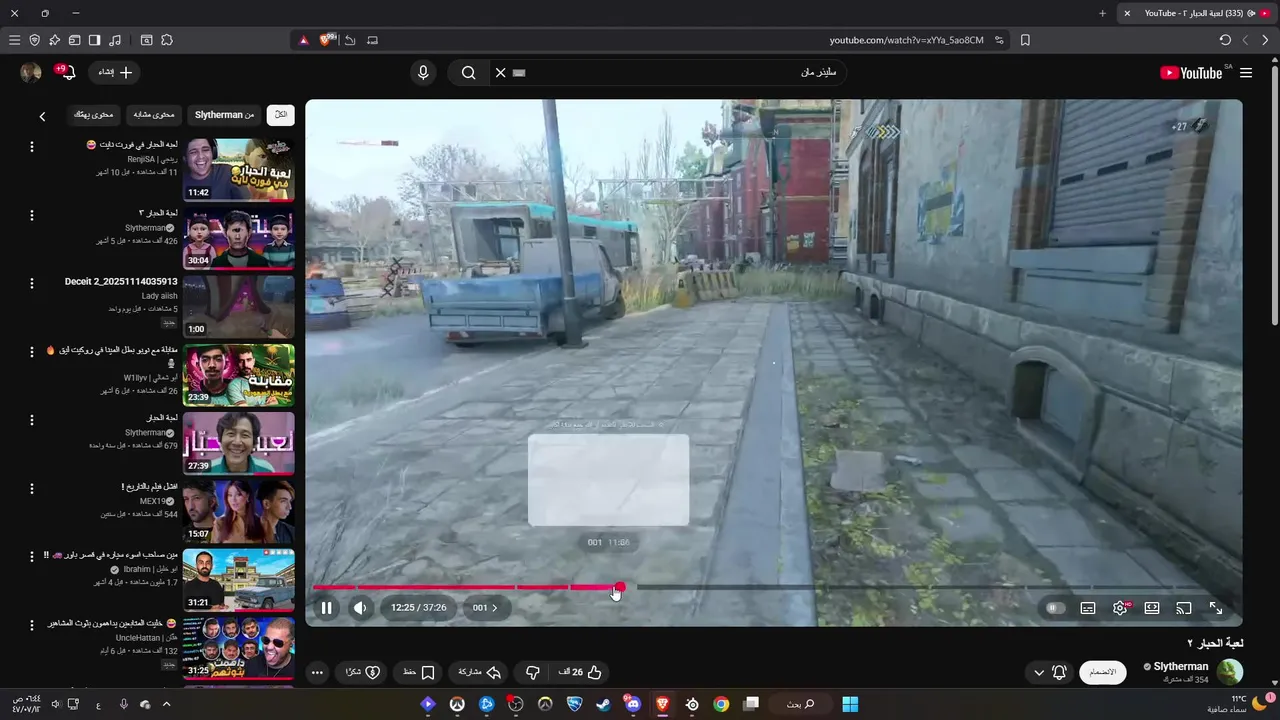1280x720 pixels.
Task: Open chapter 001 selector in player
Action: pyautogui.click(x=485, y=608)
